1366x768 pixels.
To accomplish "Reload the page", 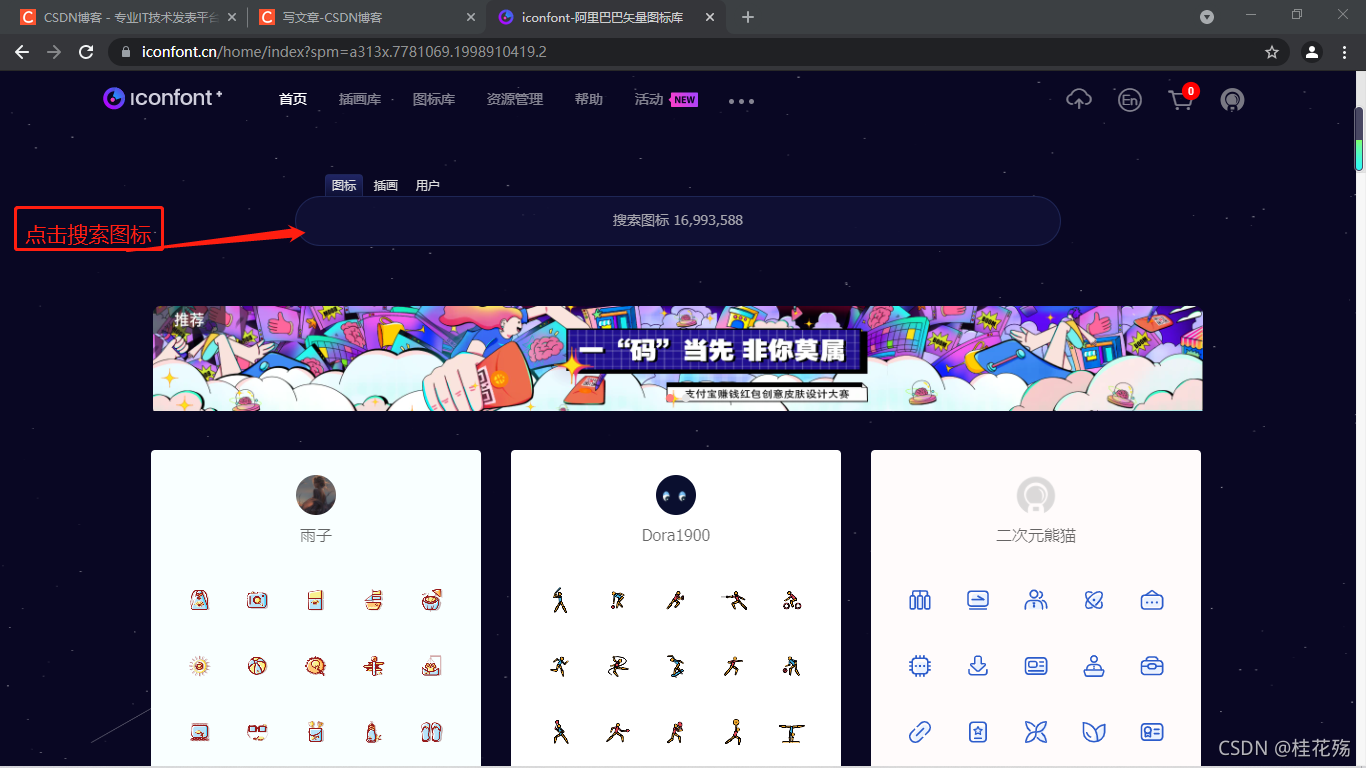I will pyautogui.click(x=86, y=52).
